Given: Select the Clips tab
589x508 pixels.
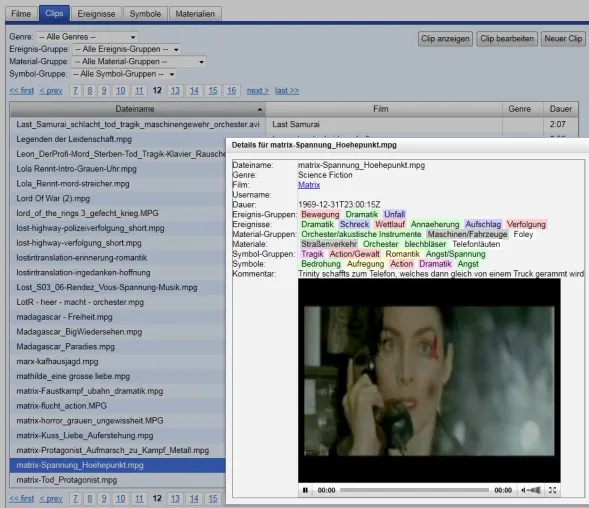Looking at the screenshot, I should click(x=54, y=13).
